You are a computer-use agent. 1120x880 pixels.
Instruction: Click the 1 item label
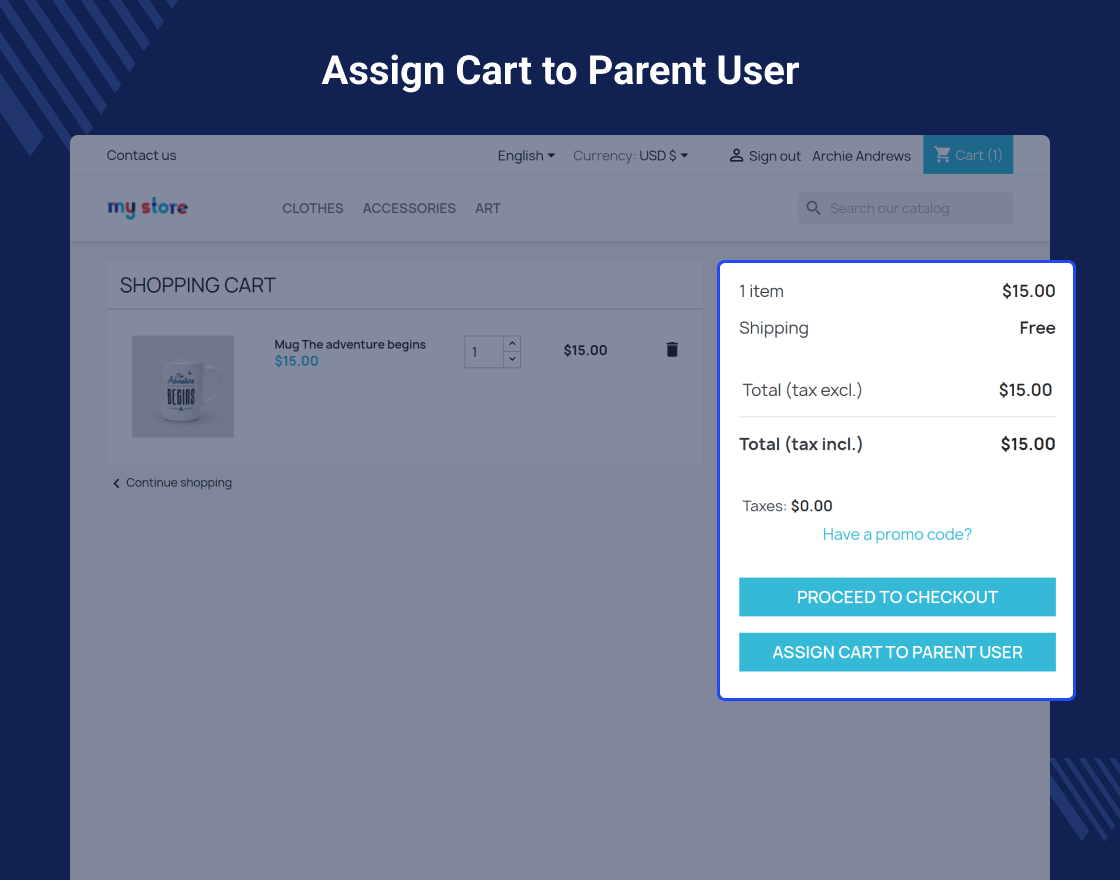pos(761,291)
